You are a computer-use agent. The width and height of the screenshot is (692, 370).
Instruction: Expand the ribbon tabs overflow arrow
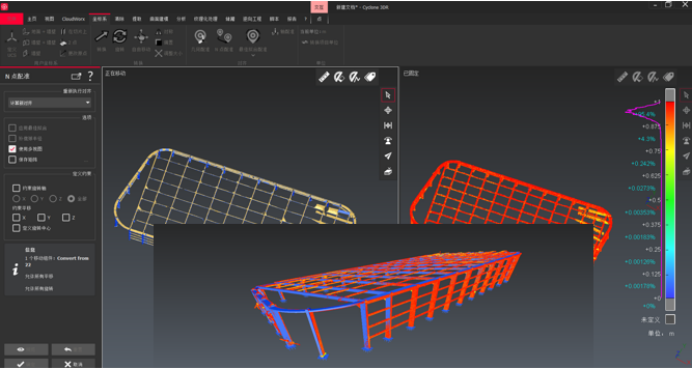click(306, 19)
